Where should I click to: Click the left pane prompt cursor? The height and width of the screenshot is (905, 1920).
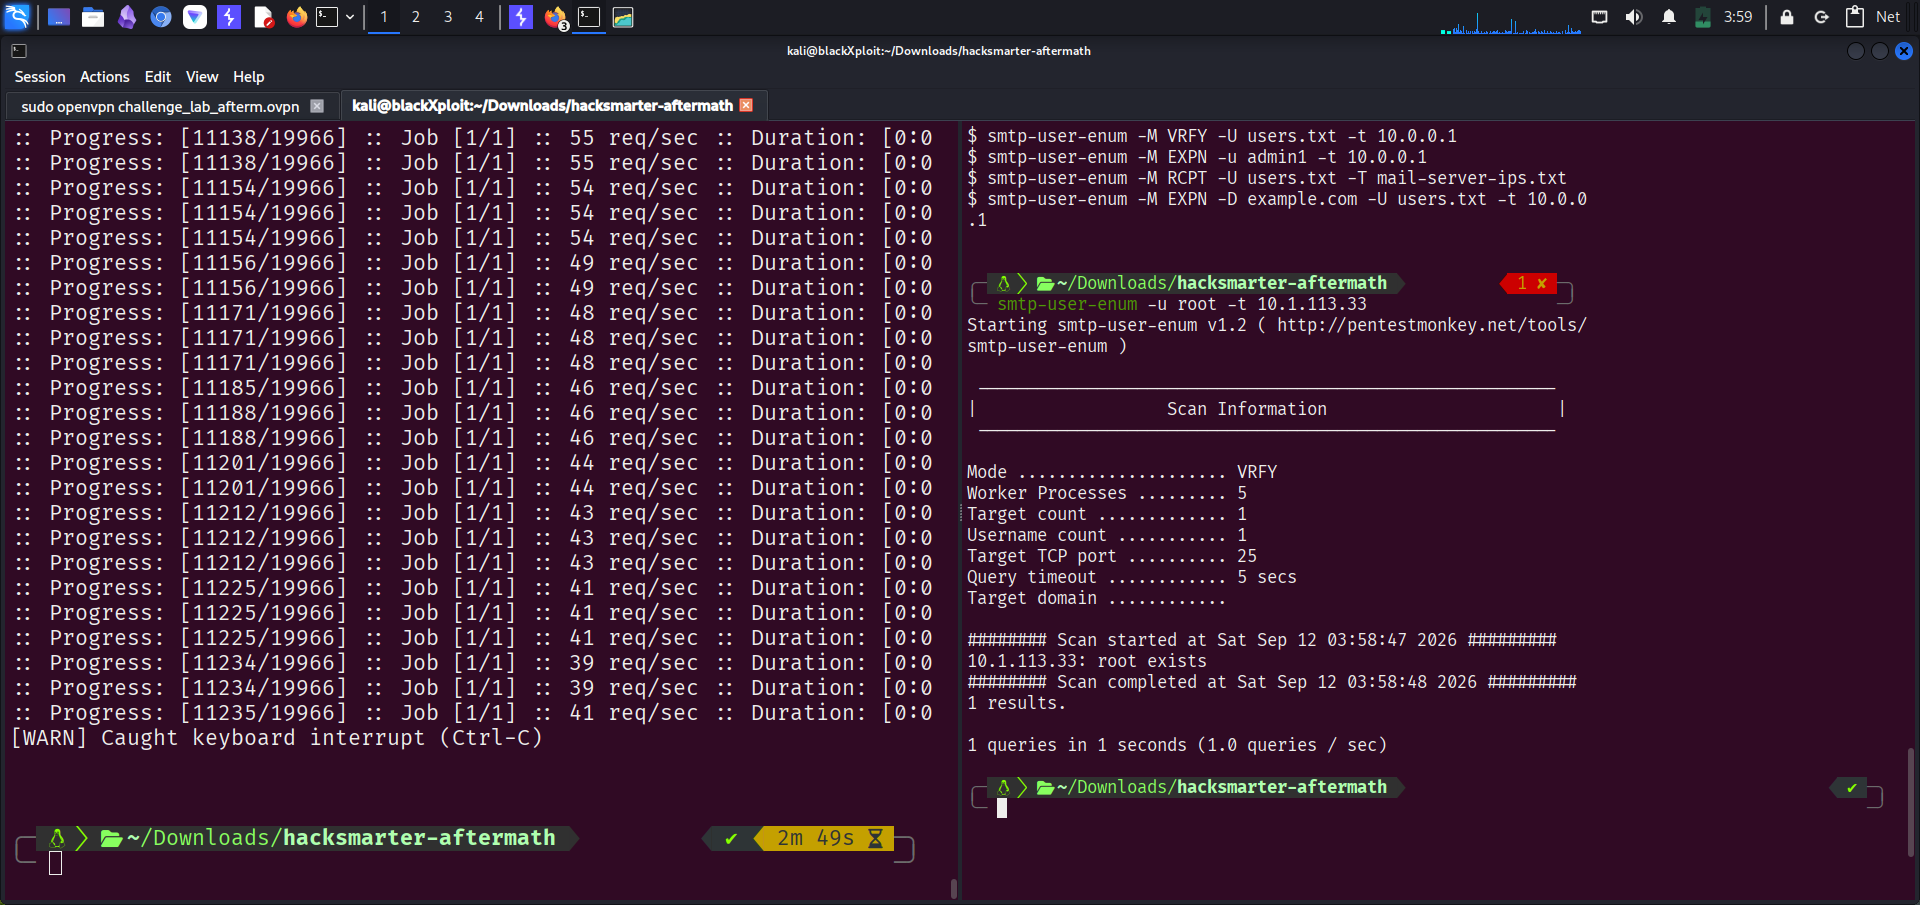[x=56, y=863]
